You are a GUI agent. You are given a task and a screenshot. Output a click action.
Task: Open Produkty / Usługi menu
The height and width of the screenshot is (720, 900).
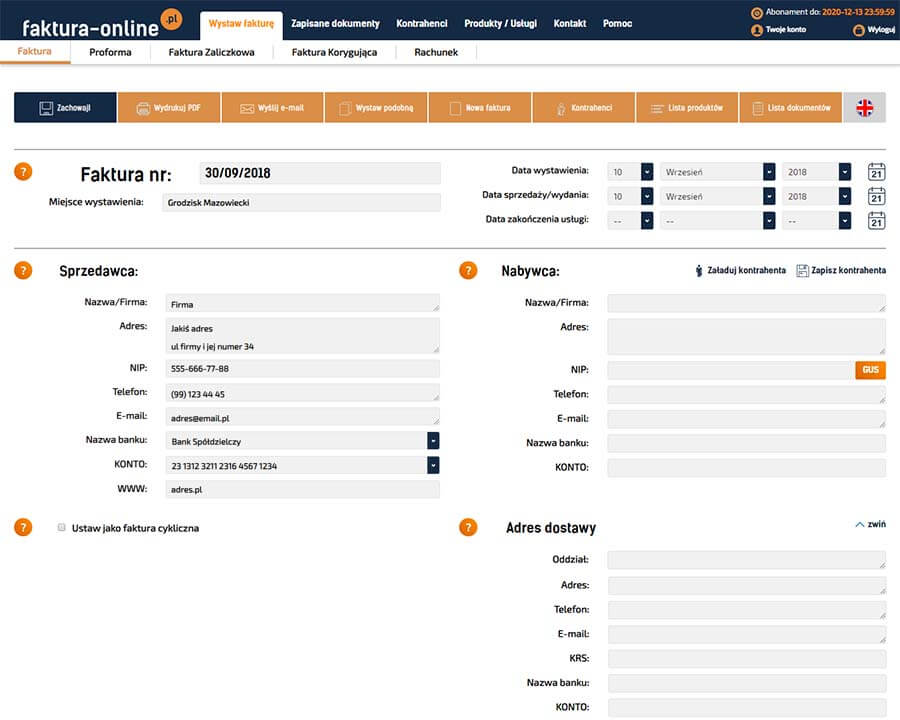[x=501, y=24]
